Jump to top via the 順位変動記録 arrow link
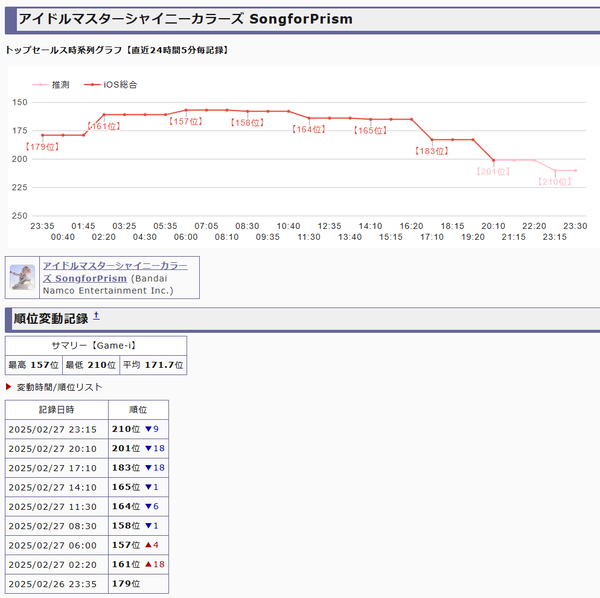Screen dimensions: 600x598 coord(96,316)
